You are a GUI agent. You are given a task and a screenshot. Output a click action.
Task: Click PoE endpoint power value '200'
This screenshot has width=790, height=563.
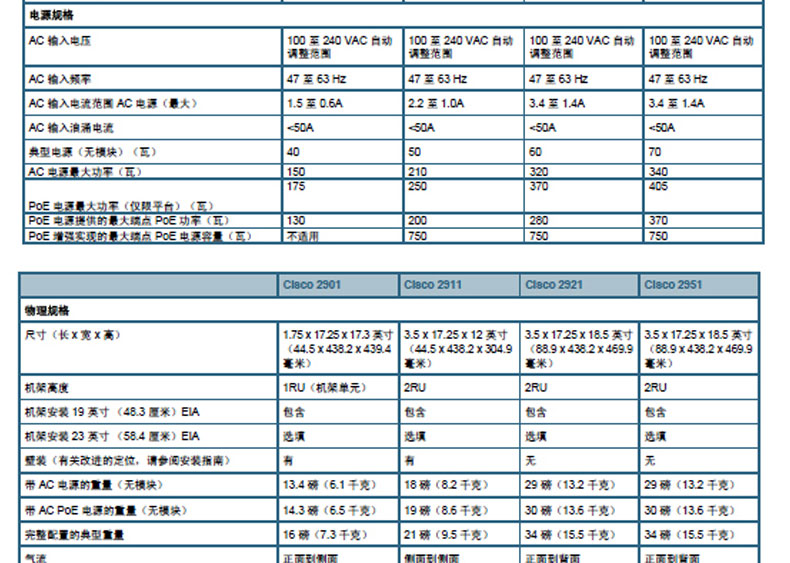coord(417,220)
